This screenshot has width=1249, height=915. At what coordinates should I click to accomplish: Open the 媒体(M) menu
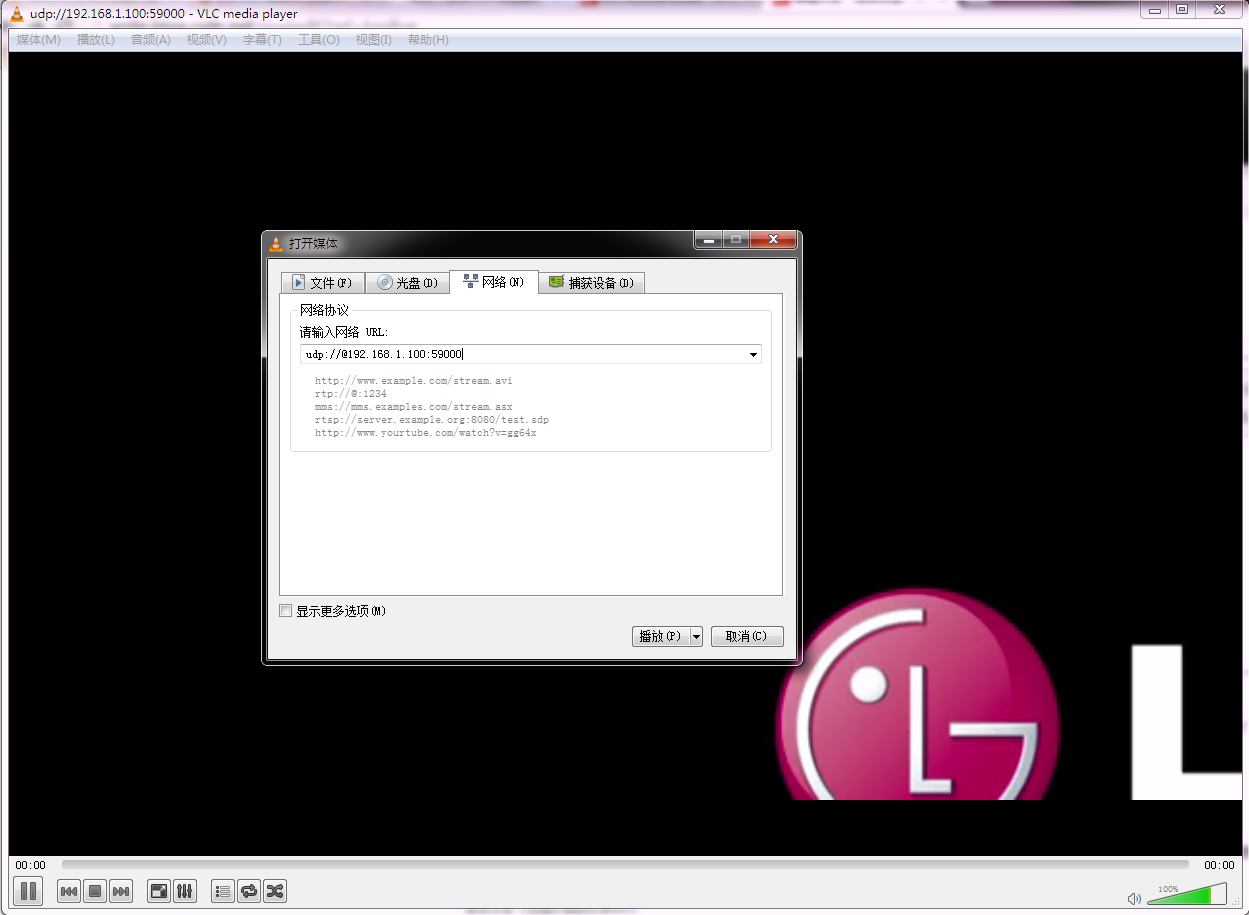click(x=39, y=40)
